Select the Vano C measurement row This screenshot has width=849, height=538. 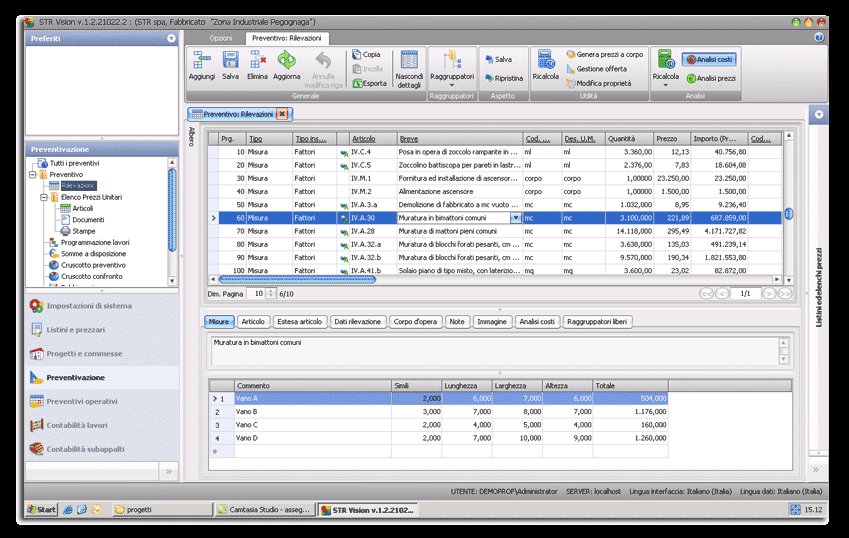250,424
